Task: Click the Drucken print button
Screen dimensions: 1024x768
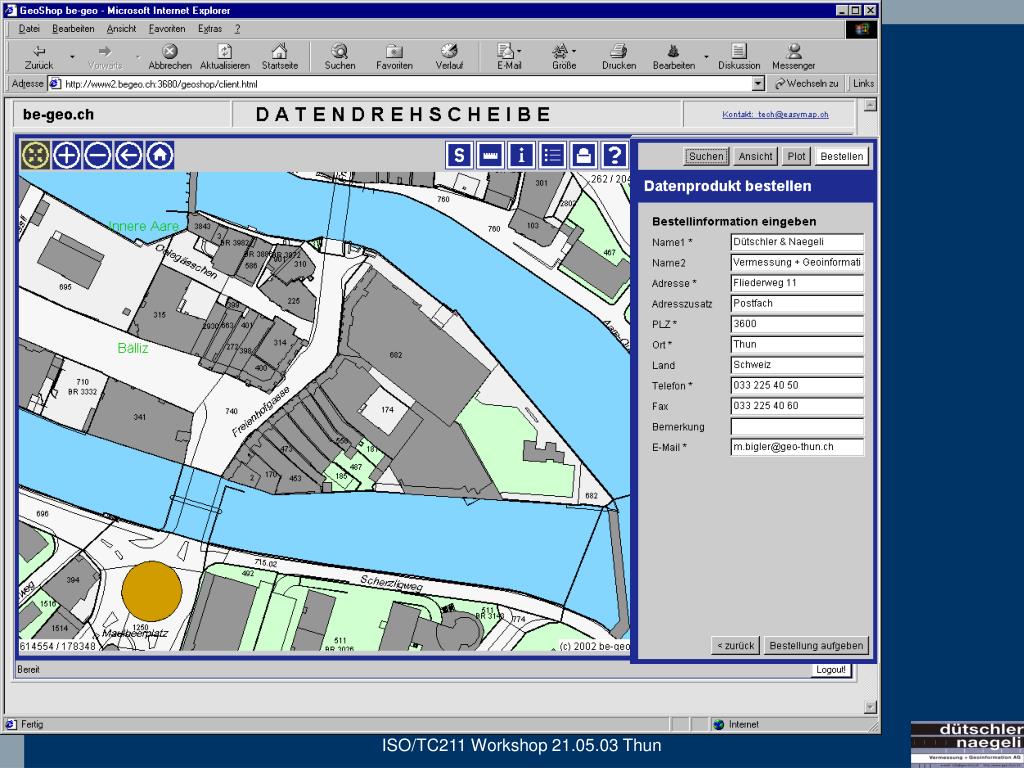Action: point(619,57)
